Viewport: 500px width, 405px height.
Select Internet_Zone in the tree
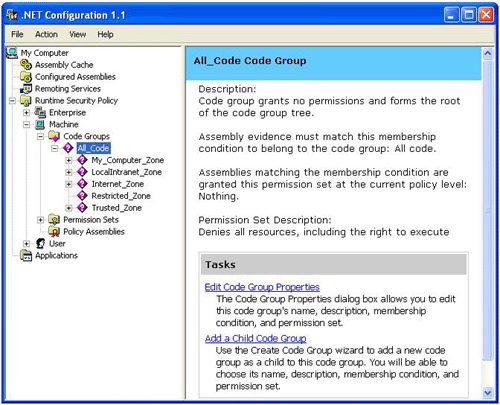point(118,184)
